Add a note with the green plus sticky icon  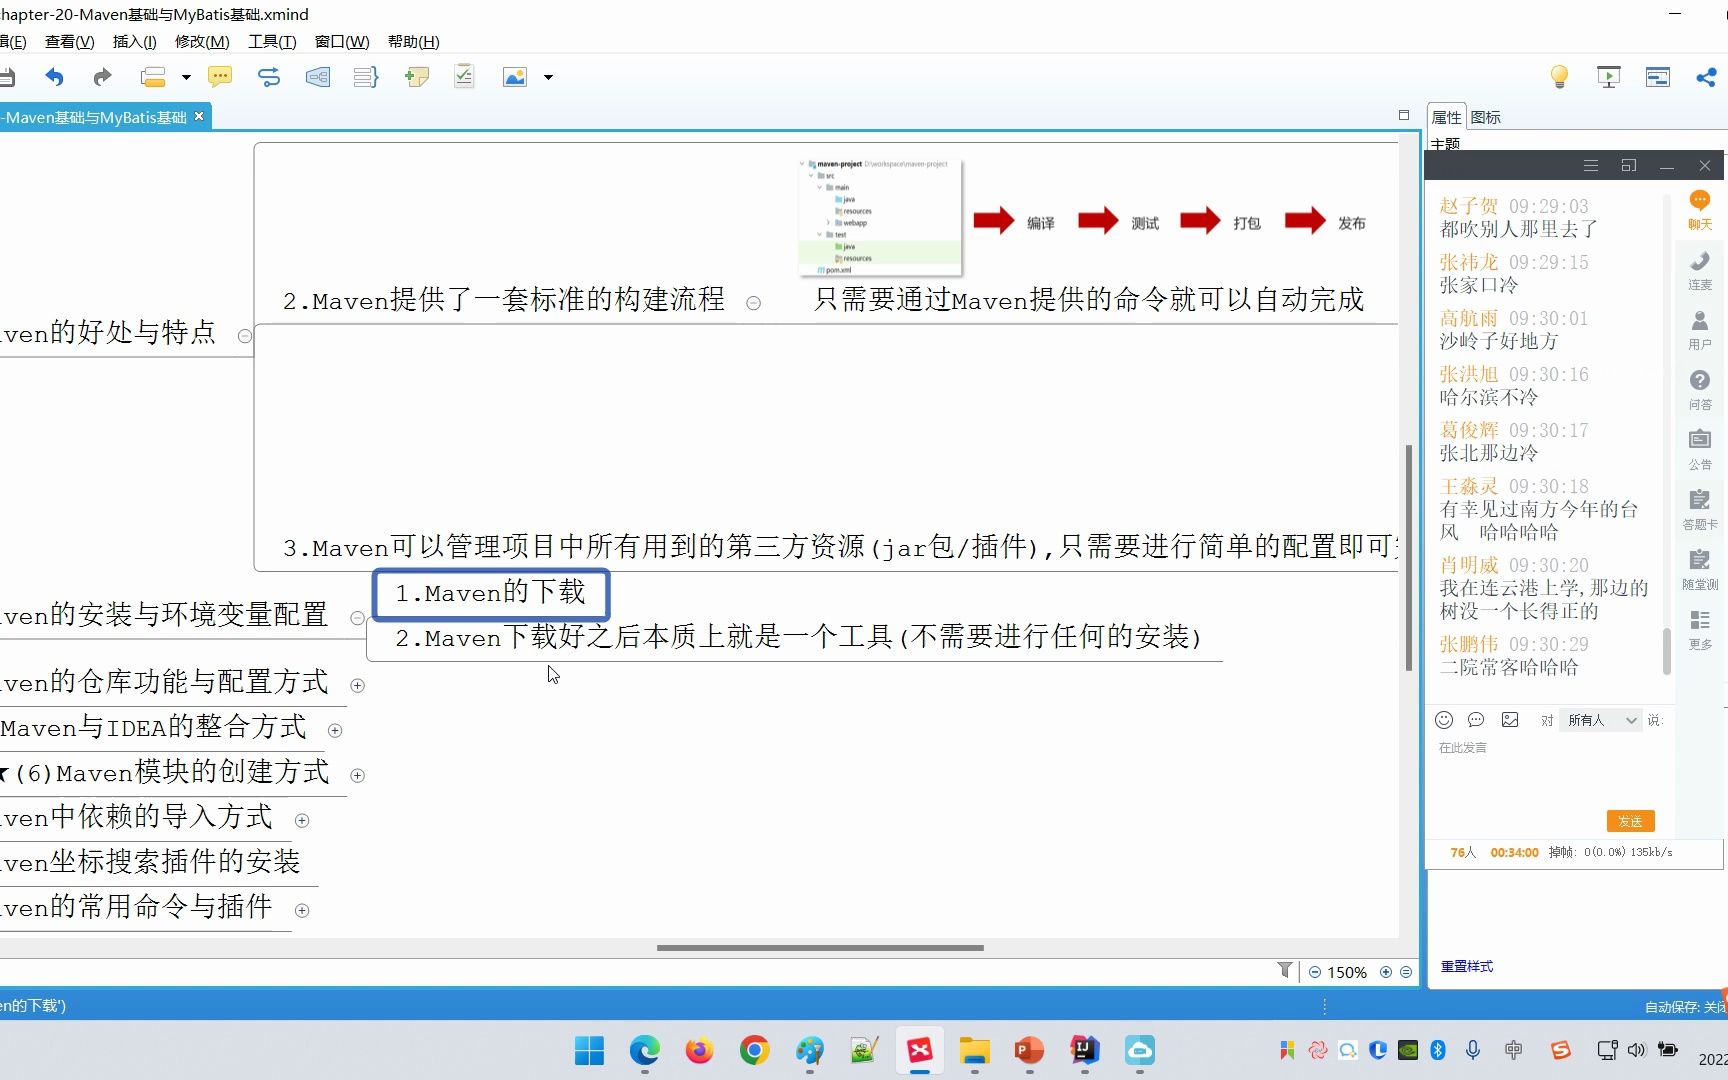[x=416, y=77]
